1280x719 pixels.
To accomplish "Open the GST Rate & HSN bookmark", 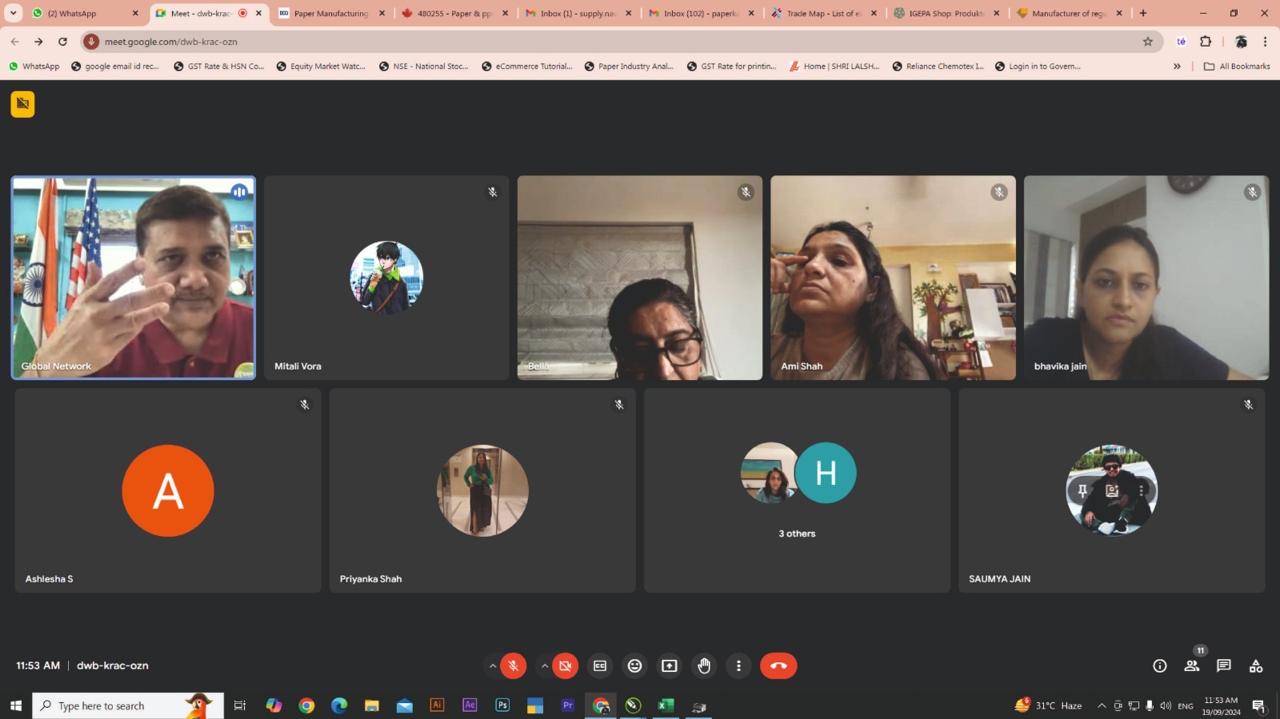I will (x=218, y=66).
